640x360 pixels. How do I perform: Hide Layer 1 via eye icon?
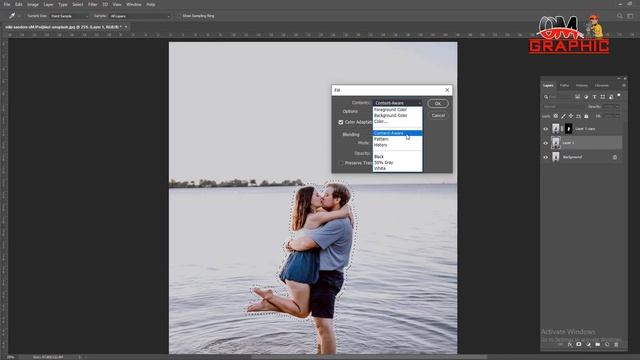pos(546,143)
